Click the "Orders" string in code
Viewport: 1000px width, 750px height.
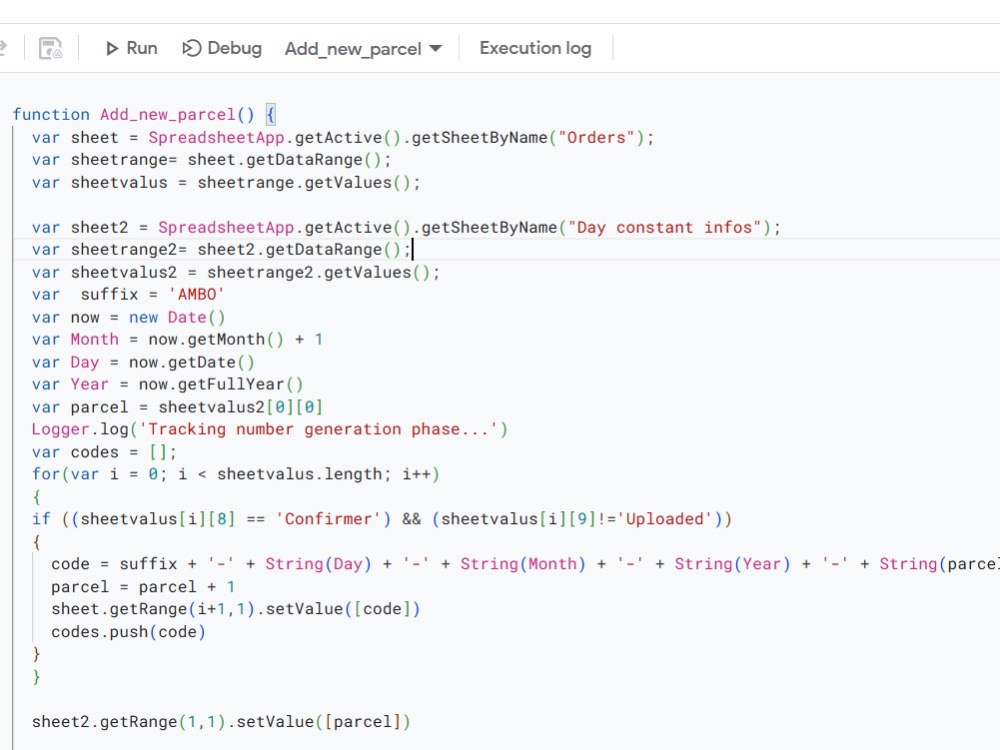click(596, 138)
